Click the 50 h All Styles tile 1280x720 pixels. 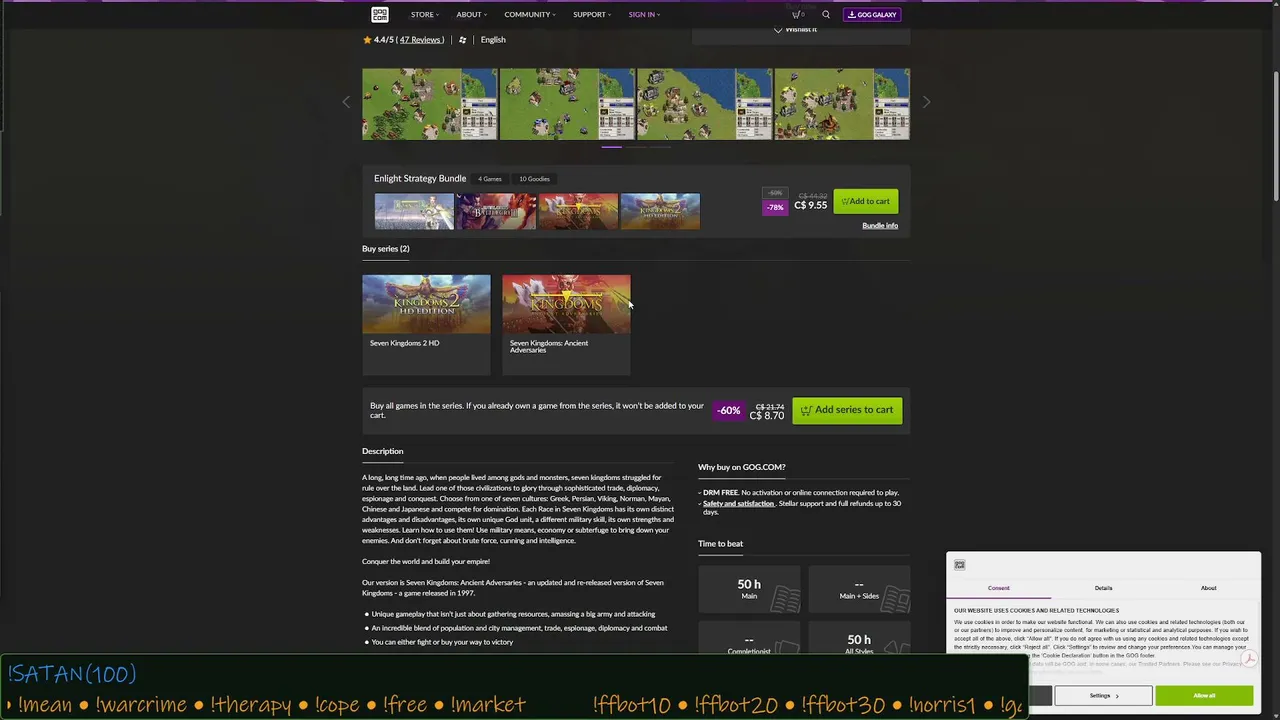click(859, 638)
